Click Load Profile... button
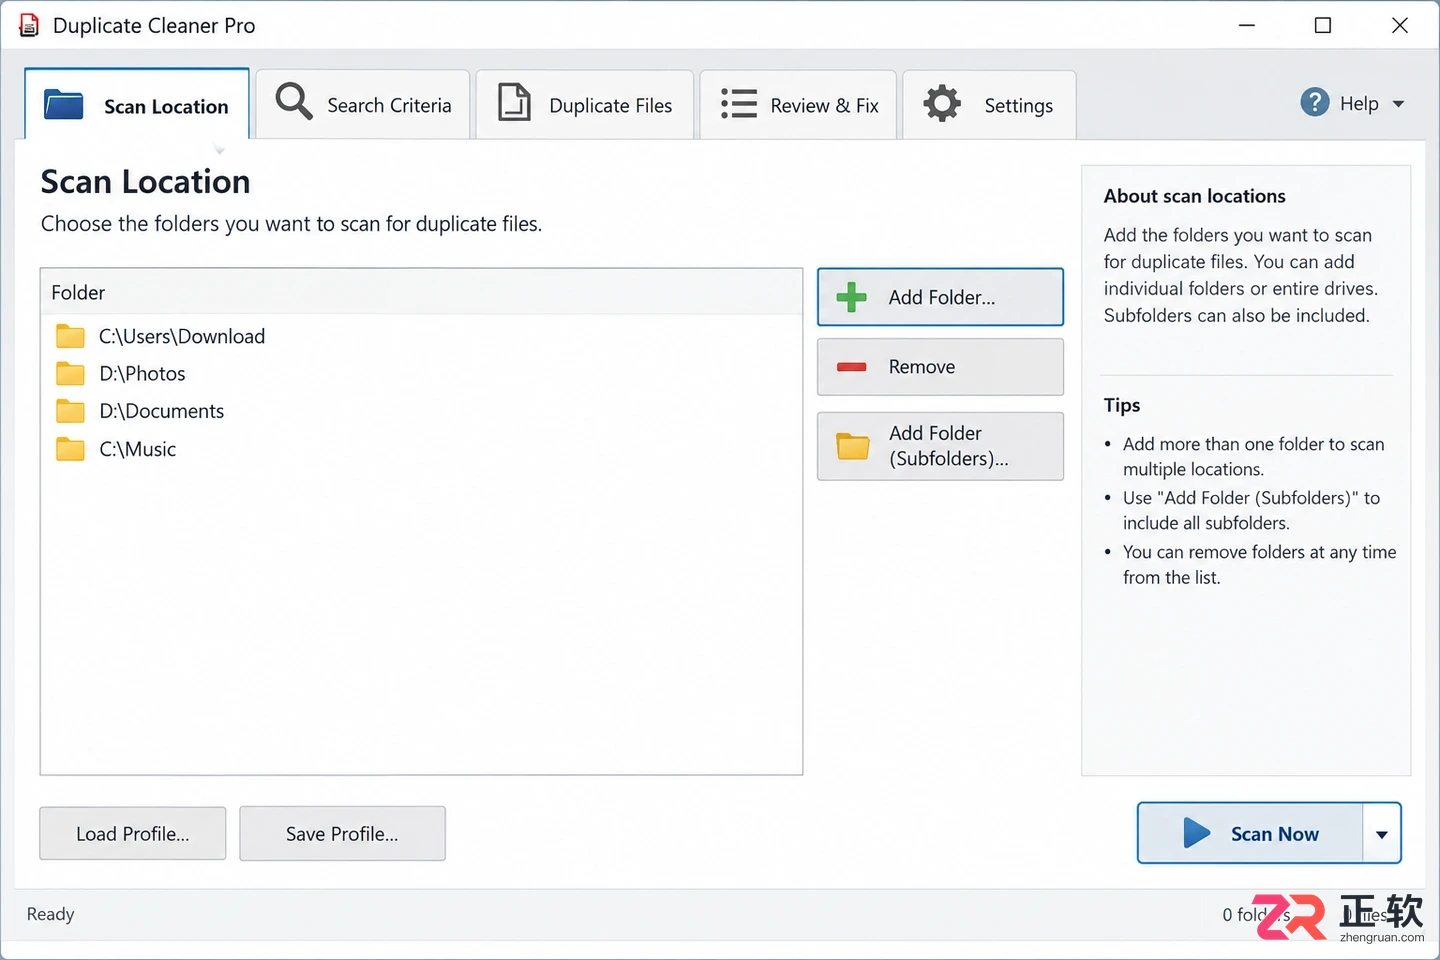 133,834
